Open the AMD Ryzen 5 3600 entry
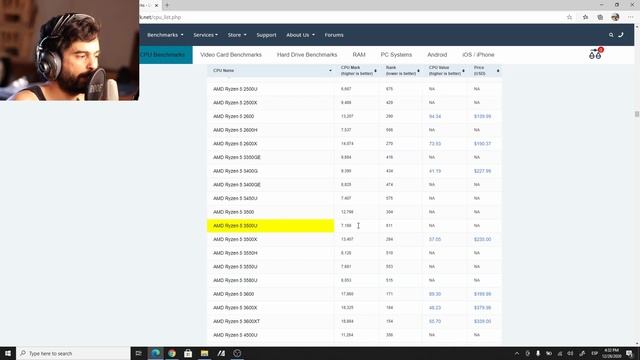The width and height of the screenshot is (640, 360). coord(233,294)
